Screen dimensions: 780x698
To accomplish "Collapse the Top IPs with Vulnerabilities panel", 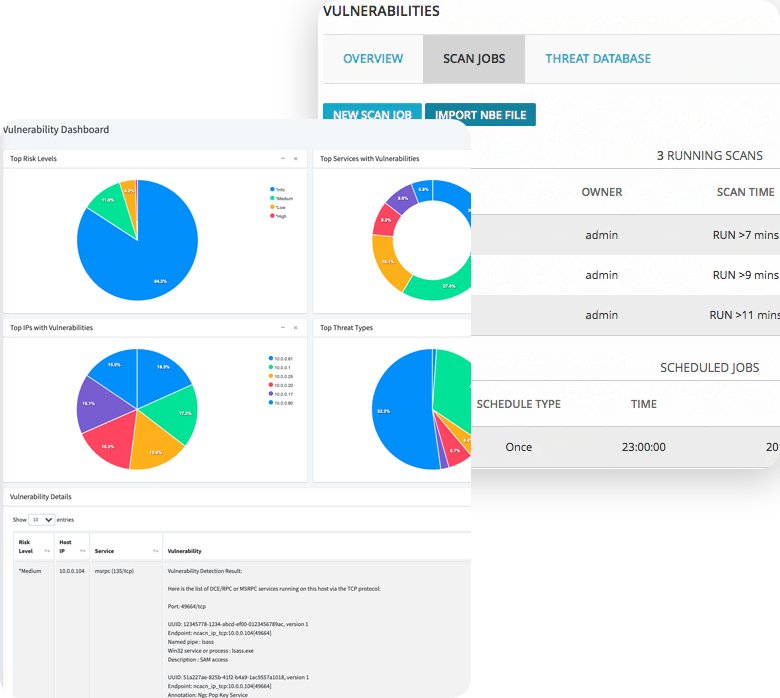I will click(x=283, y=328).
